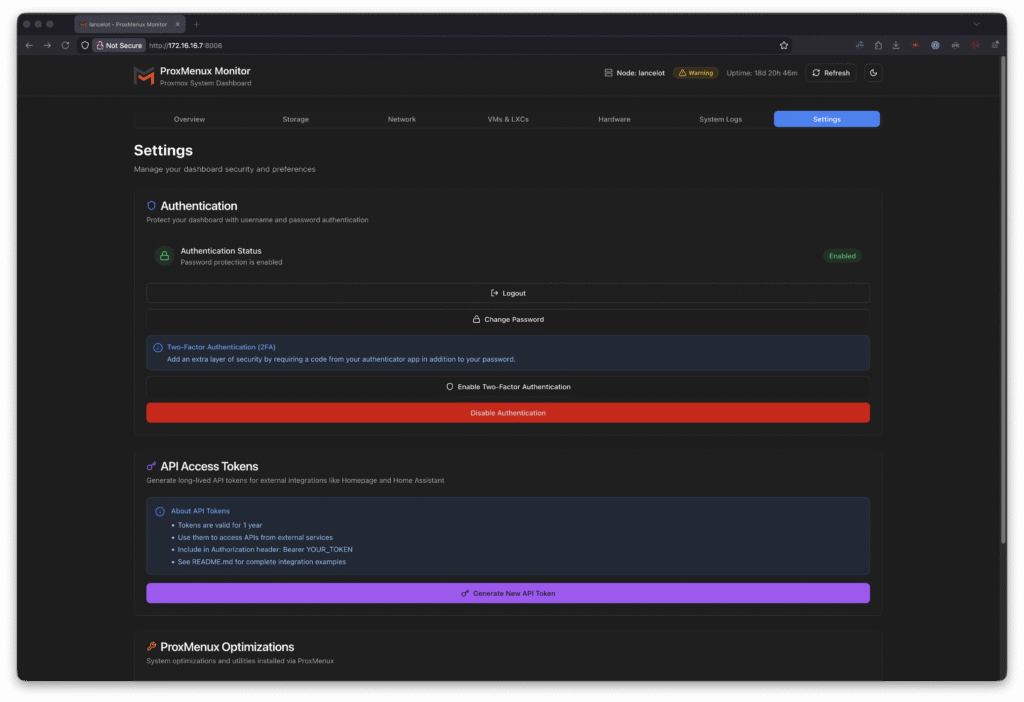
Task: Switch to the Storage tab
Action: point(295,119)
